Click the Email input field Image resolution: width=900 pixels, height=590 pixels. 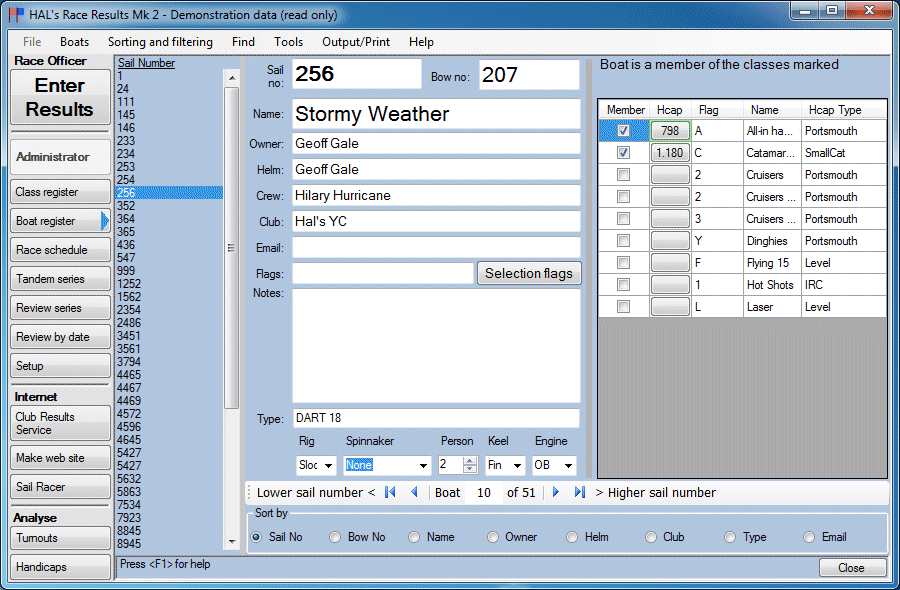(x=436, y=248)
